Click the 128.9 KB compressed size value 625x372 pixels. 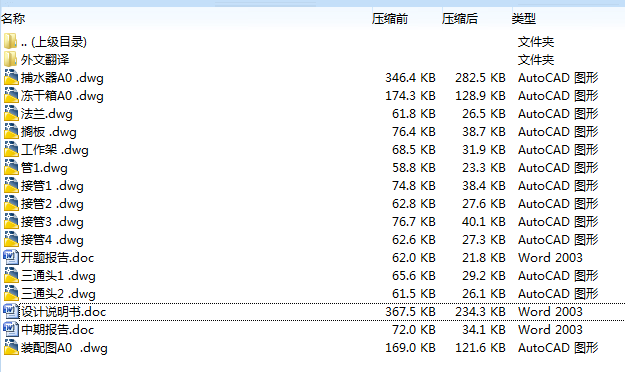tap(480, 95)
